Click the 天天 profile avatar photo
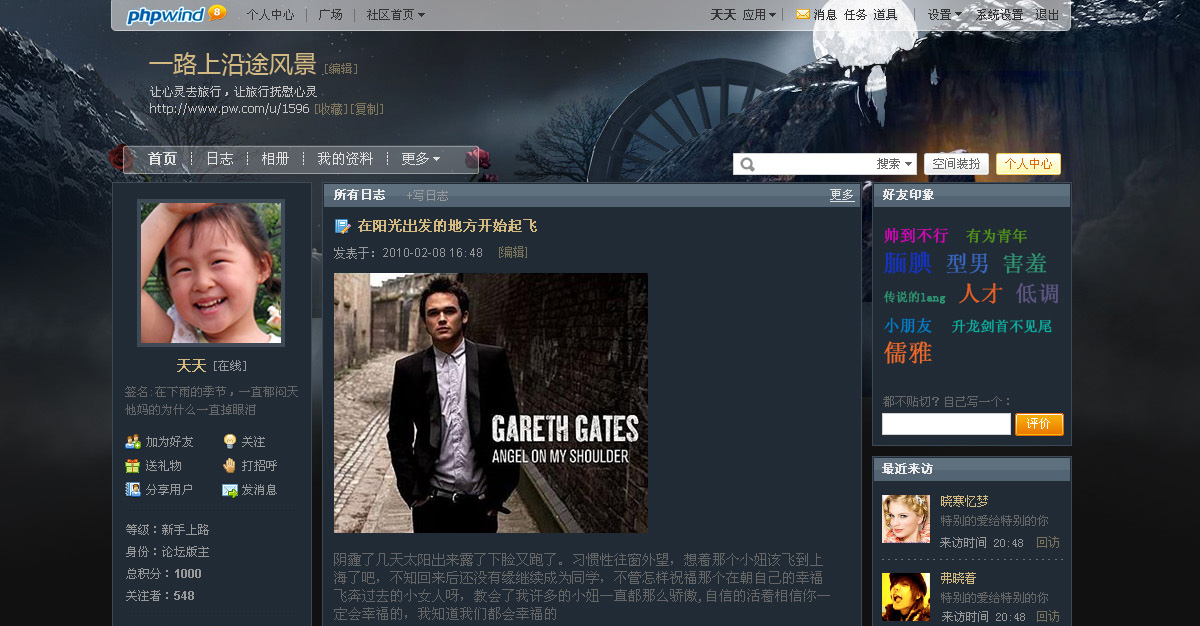The image size is (1200, 626). pos(211,273)
